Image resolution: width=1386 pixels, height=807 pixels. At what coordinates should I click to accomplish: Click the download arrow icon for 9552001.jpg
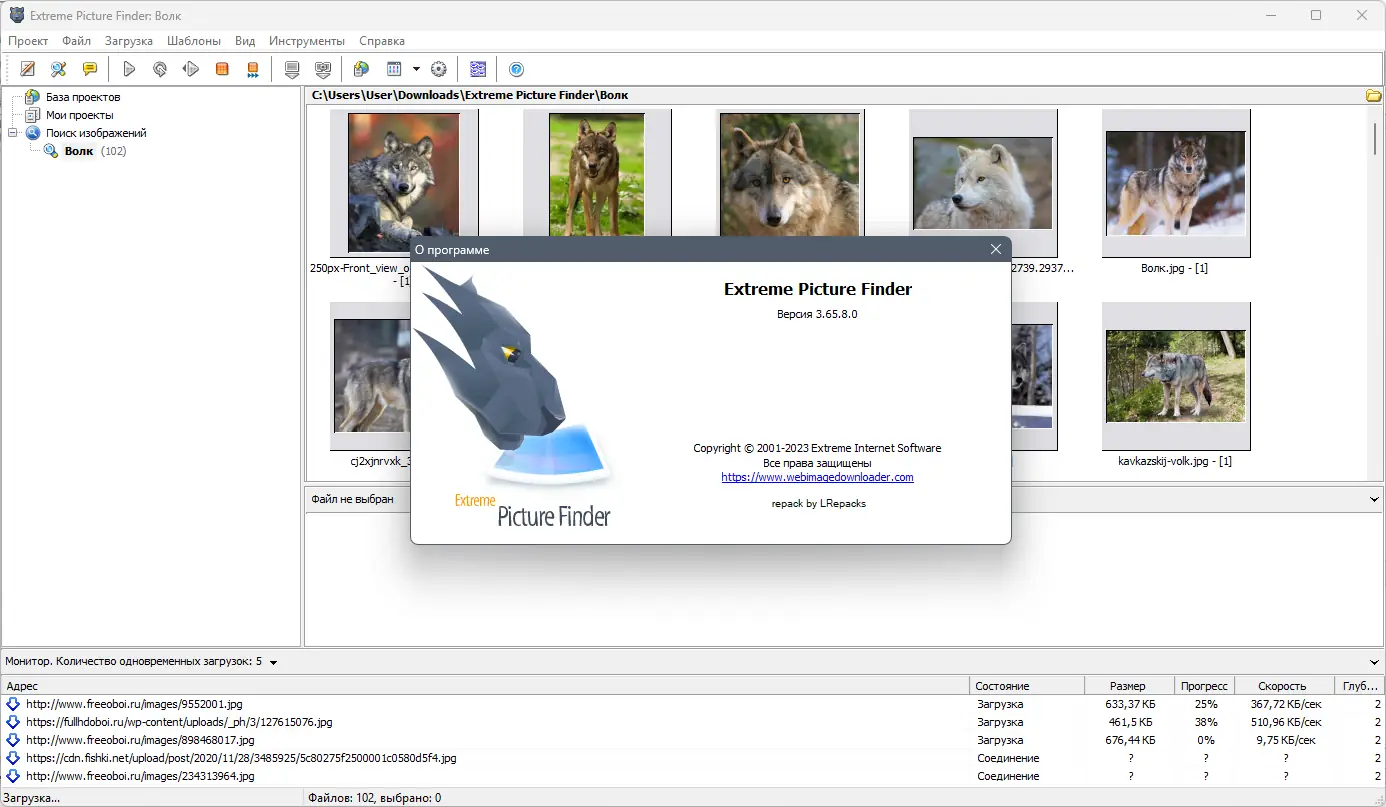pyautogui.click(x=13, y=704)
